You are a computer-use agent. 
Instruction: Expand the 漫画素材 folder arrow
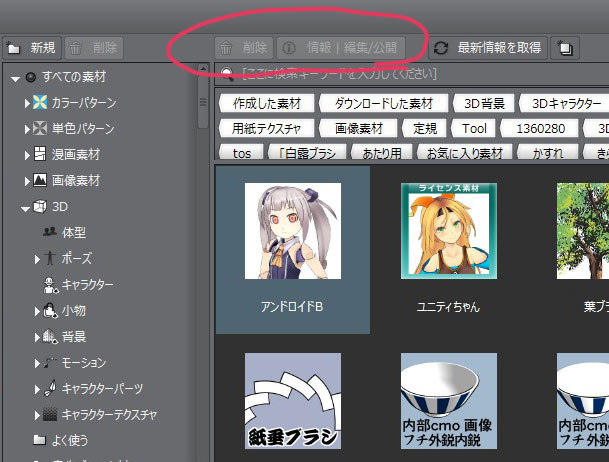coord(27,156)
